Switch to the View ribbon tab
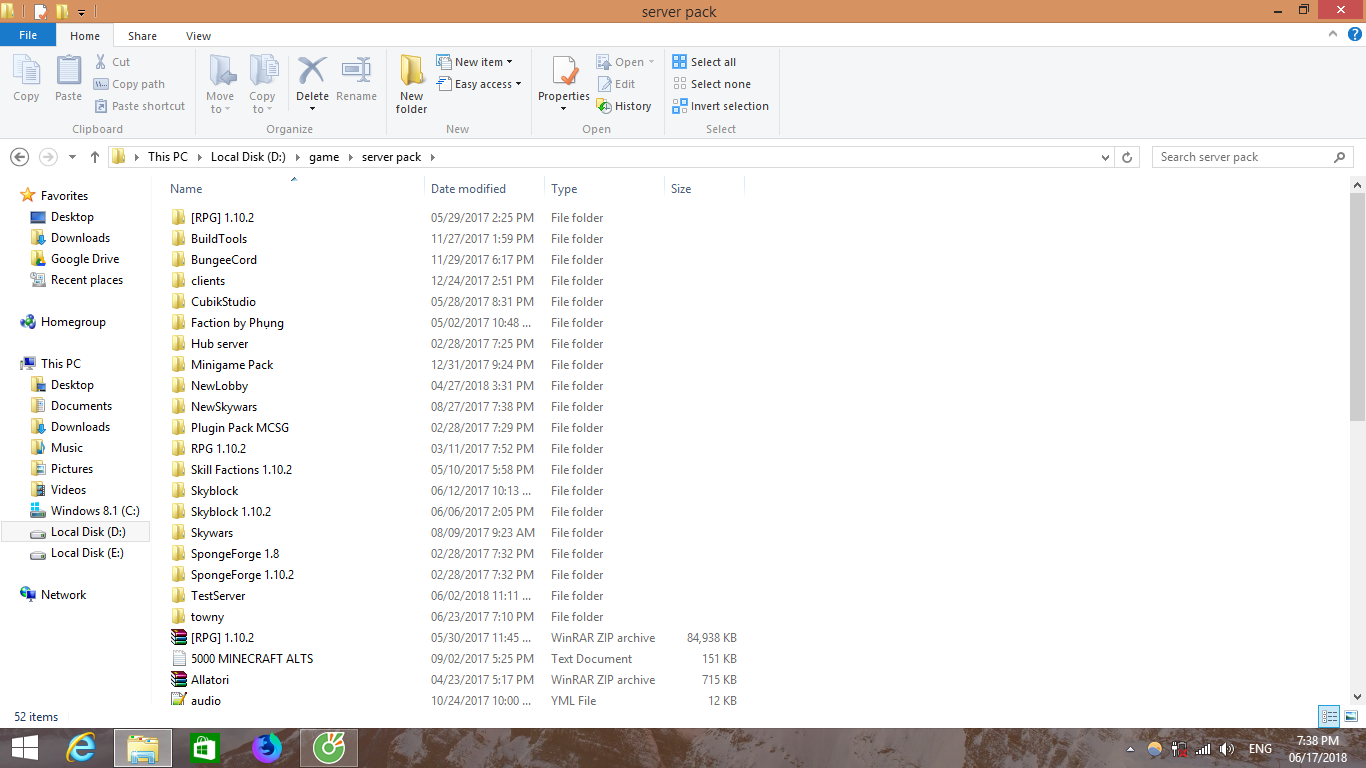 pos(198,36)
